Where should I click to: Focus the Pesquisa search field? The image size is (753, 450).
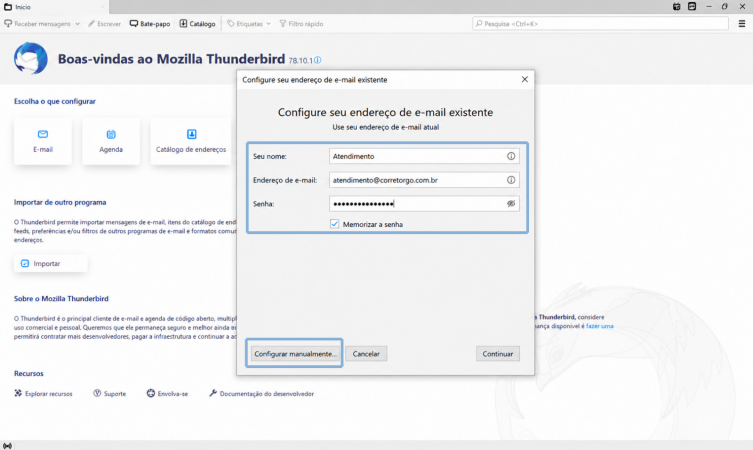click(600, 24)
